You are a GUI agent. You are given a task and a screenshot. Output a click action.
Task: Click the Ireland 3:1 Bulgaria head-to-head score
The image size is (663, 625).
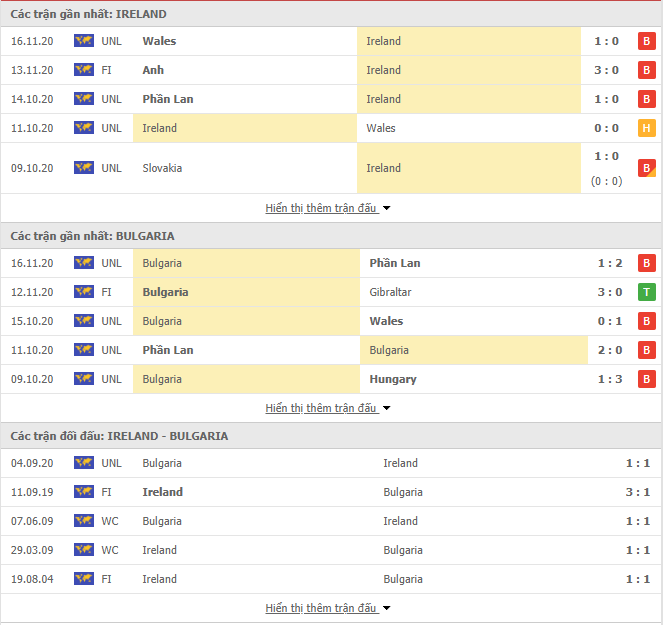click(x=638, y=492)
